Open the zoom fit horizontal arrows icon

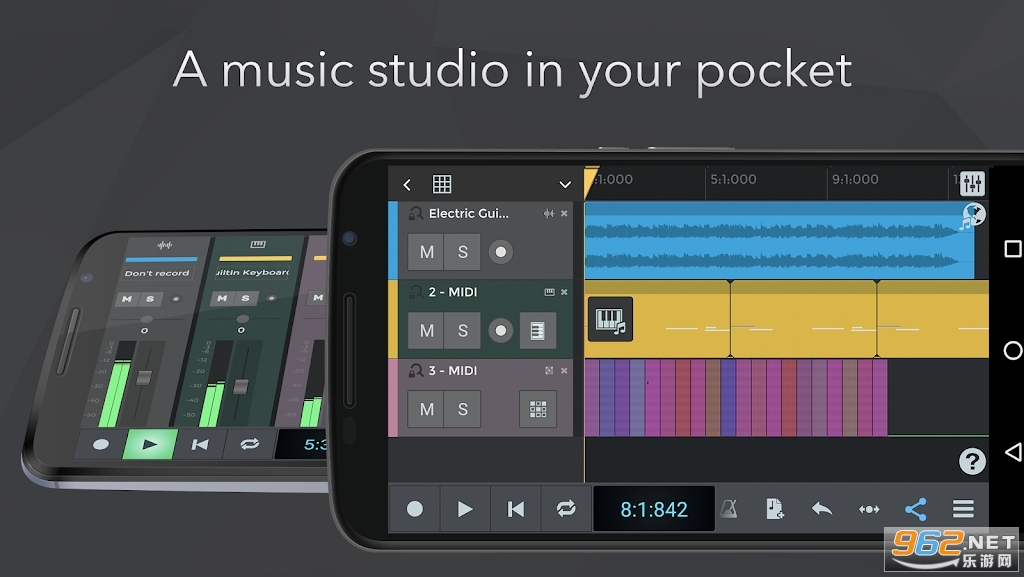(869, 509)
